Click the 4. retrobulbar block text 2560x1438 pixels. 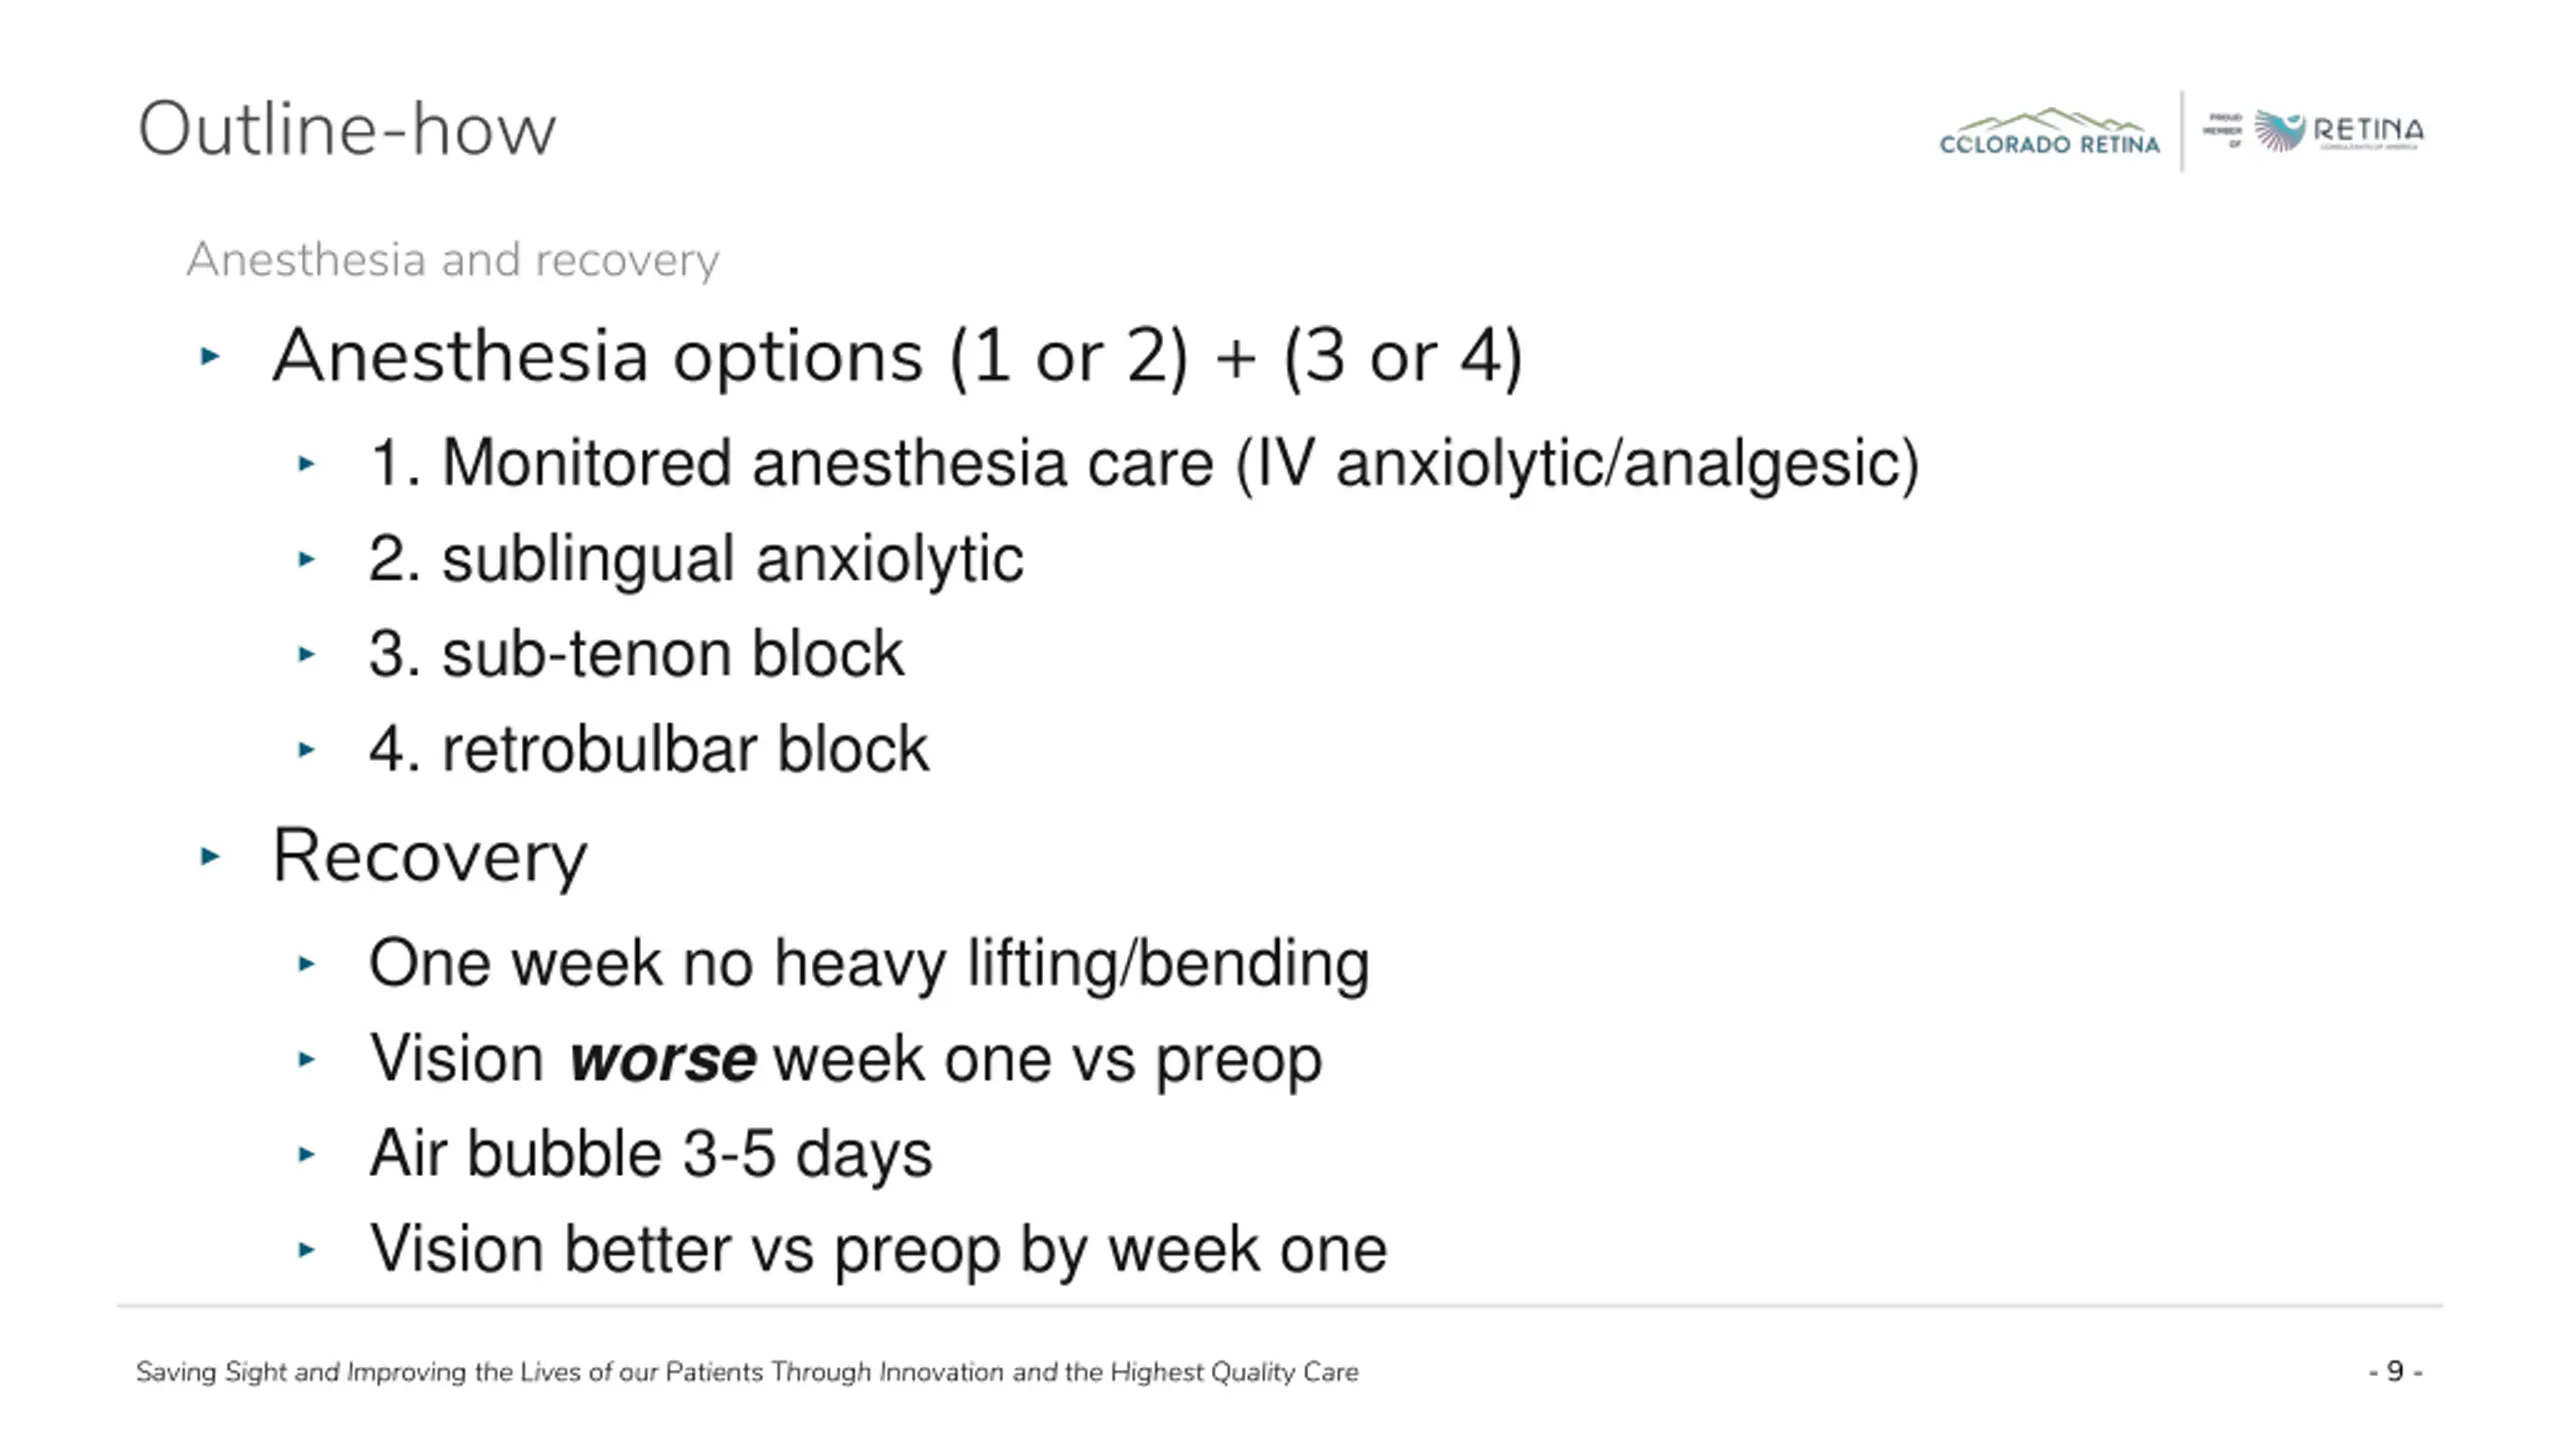coord(649,749)
